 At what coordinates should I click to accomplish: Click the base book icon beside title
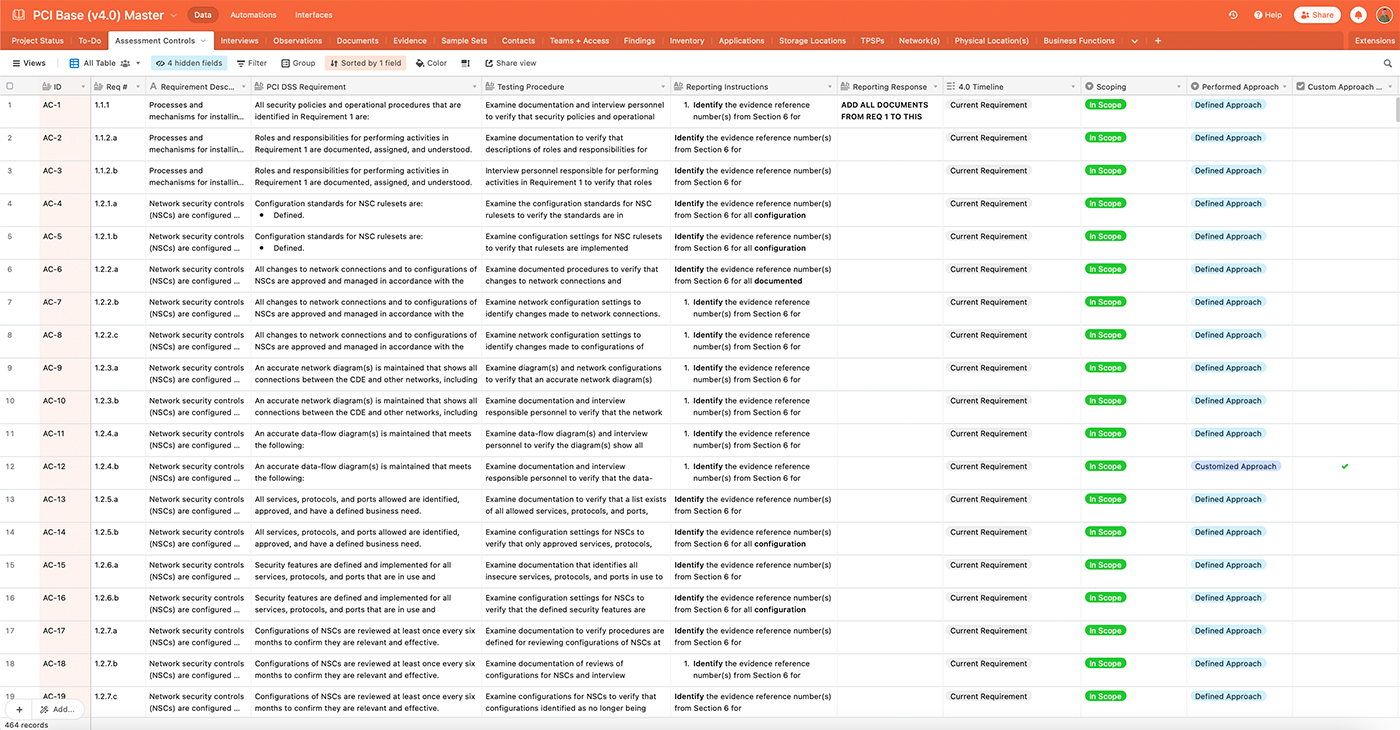pyautogui.click(x=19, y=15)
